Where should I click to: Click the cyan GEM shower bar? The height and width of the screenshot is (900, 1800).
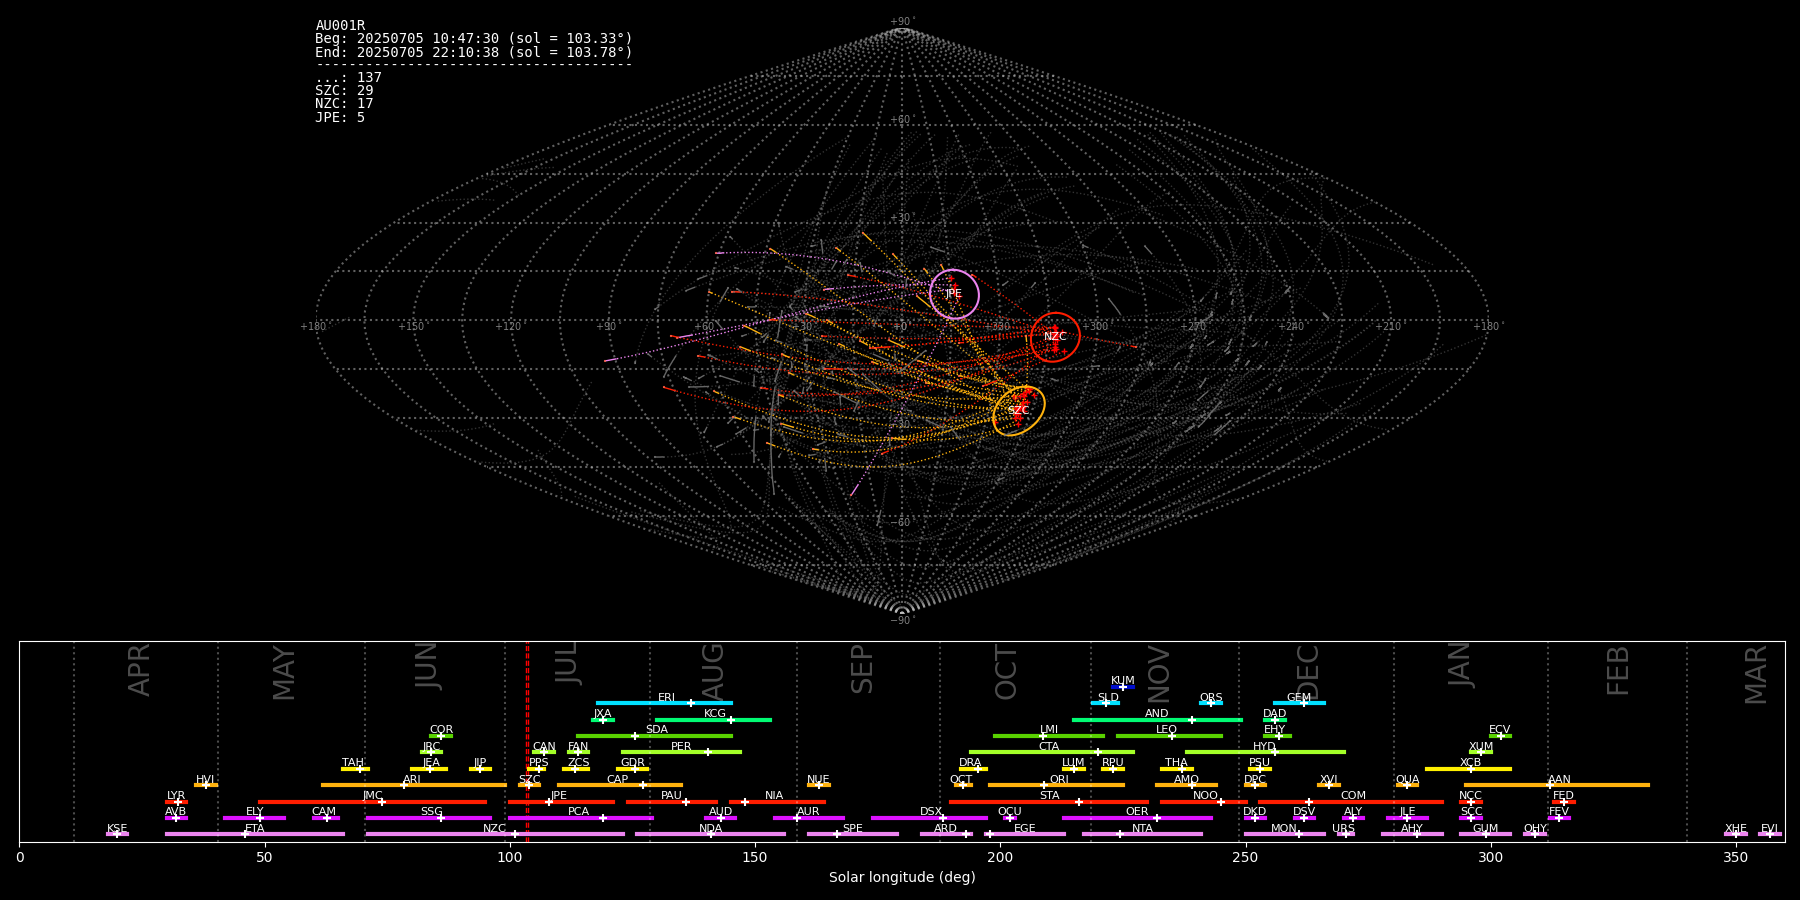[1299, 703]
